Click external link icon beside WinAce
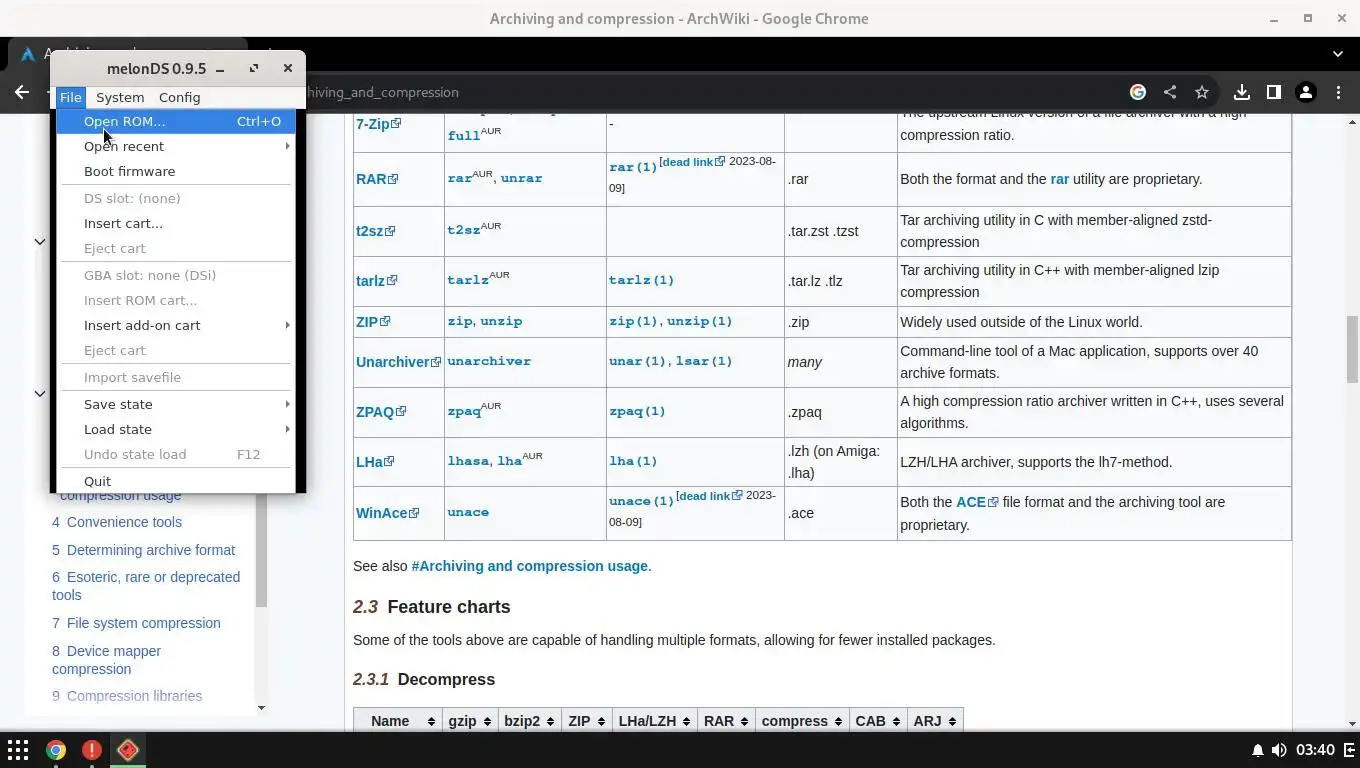The height and width of the screenshot is (768, 1360). [414, 513]
